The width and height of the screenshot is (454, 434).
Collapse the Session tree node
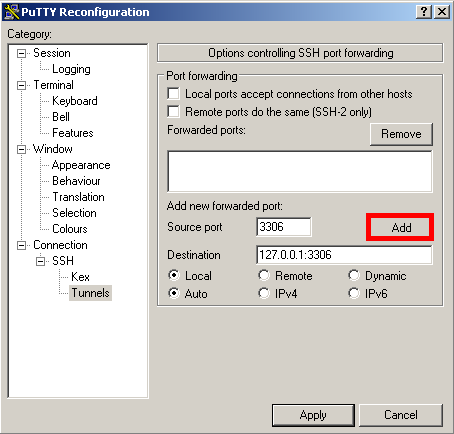[x=21, y=53]
